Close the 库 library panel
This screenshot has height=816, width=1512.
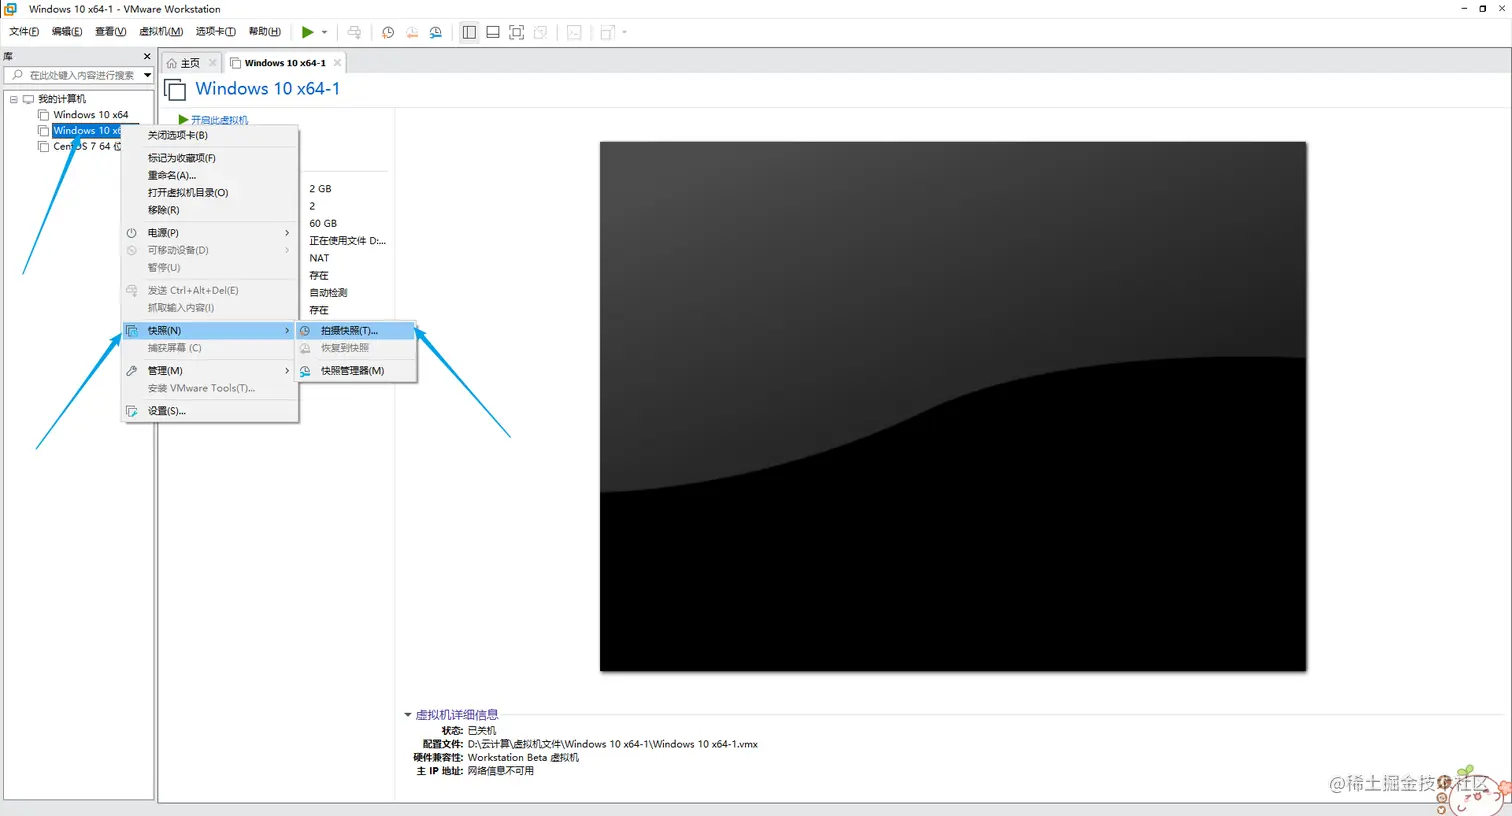pyautogui.click(x=147, y=57)
